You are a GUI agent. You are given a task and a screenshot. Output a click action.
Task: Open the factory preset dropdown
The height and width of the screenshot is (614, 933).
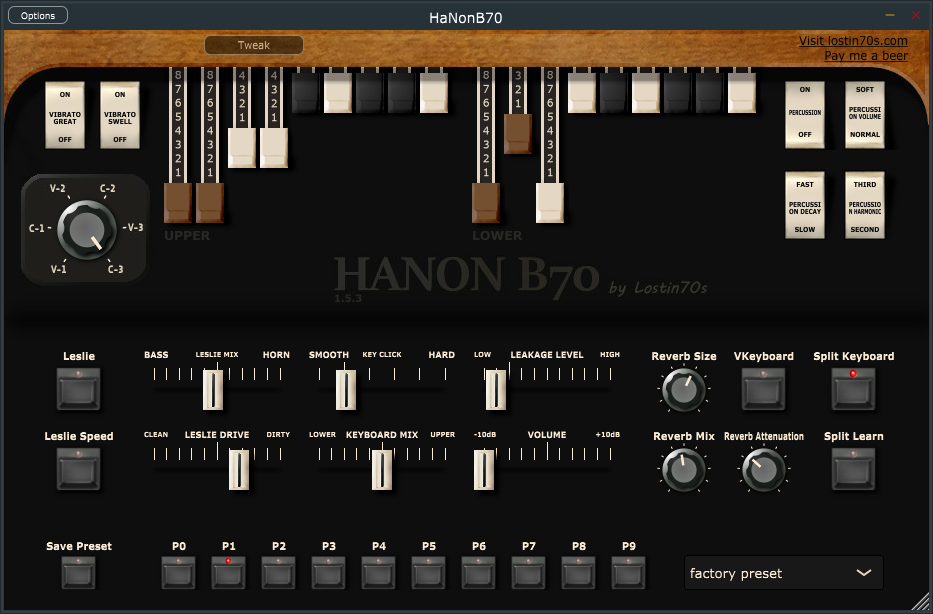[x=784, y=573]
